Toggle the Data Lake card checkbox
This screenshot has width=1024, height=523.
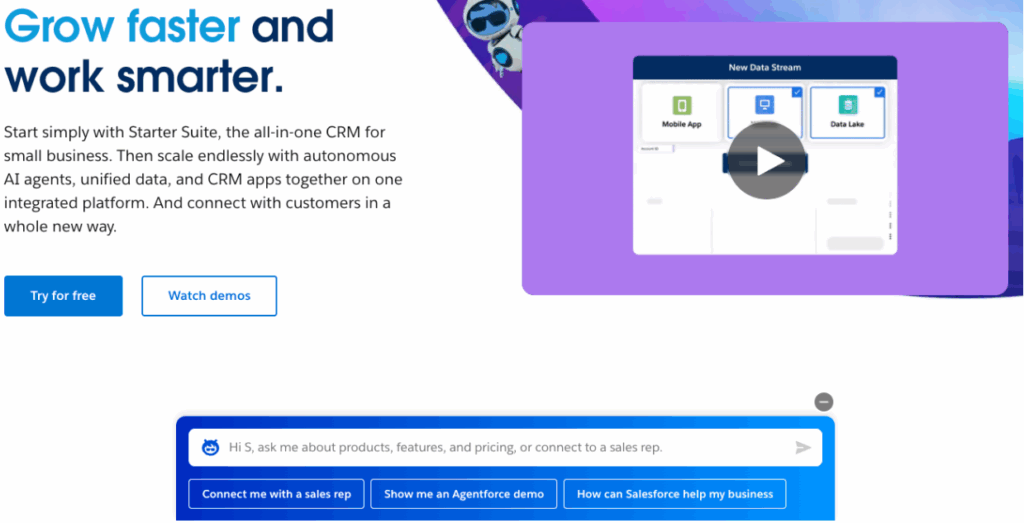pos(879,92)
